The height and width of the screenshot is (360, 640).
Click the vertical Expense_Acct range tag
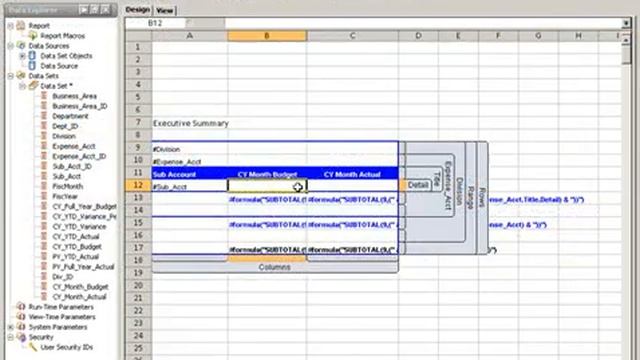coord(447,186)
